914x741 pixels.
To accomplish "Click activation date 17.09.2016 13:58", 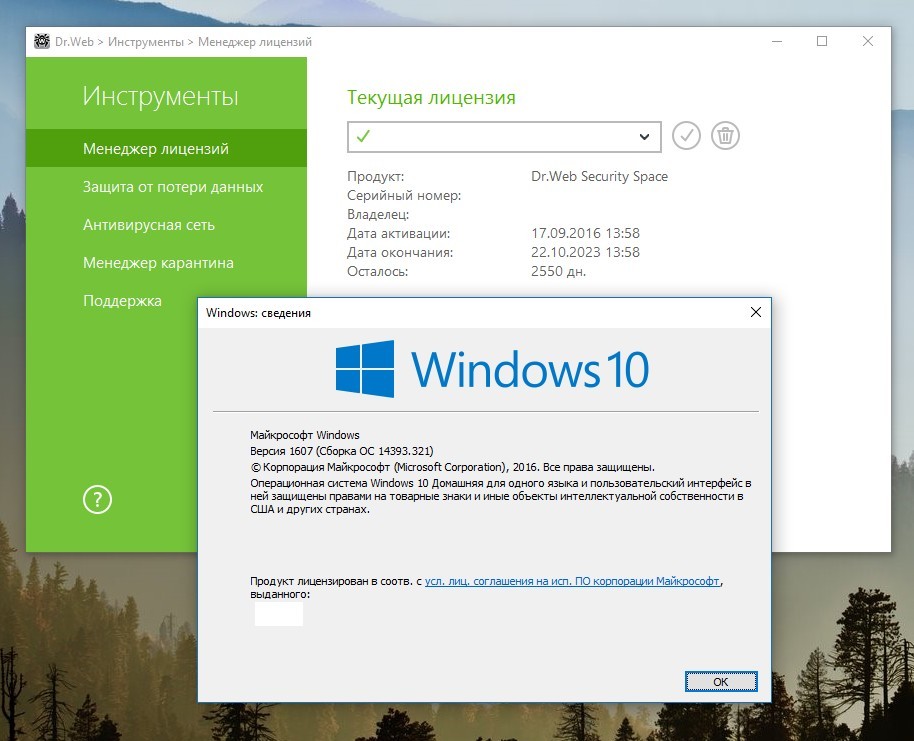I will coord(585,233).
